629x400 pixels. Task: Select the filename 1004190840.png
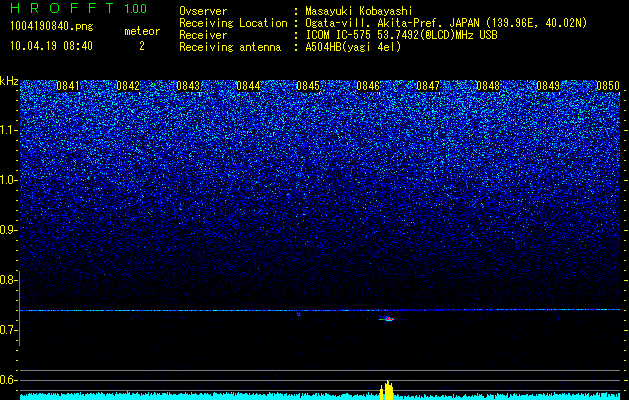coord(52,26)
